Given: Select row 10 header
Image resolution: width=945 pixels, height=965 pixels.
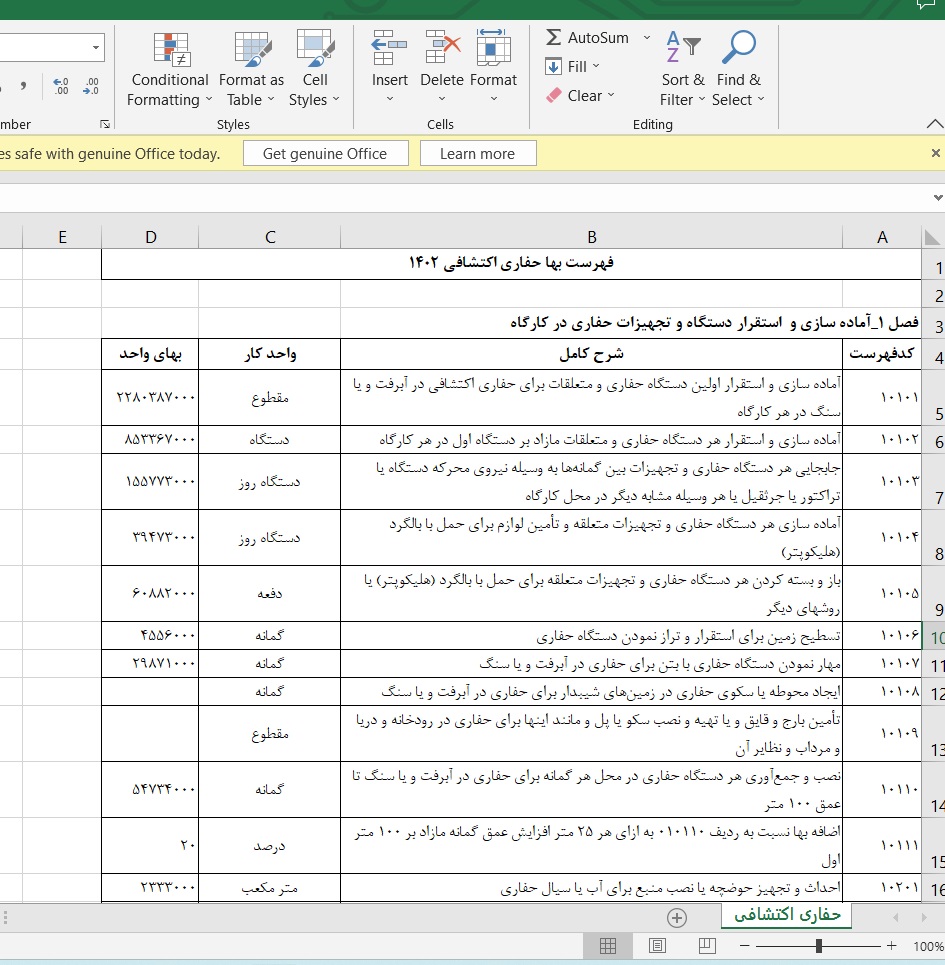Looking at the screenshot, I should tap(934, 636).
